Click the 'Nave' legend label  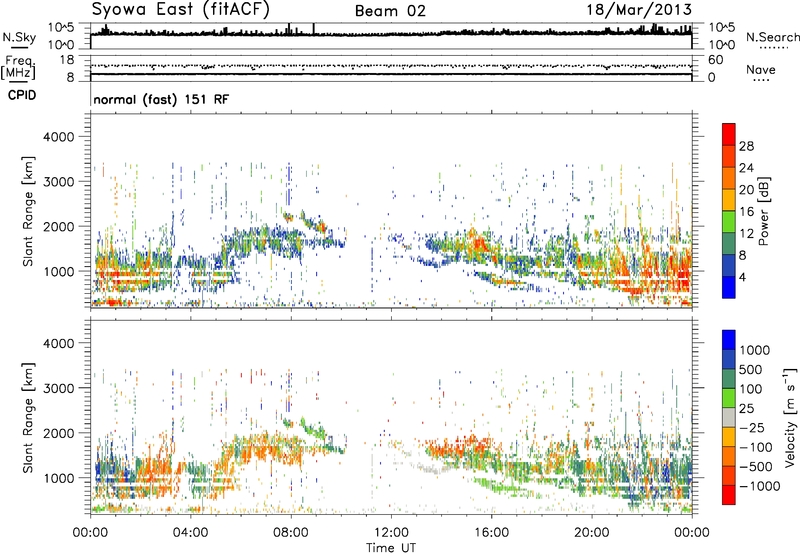tap(760, 70)
